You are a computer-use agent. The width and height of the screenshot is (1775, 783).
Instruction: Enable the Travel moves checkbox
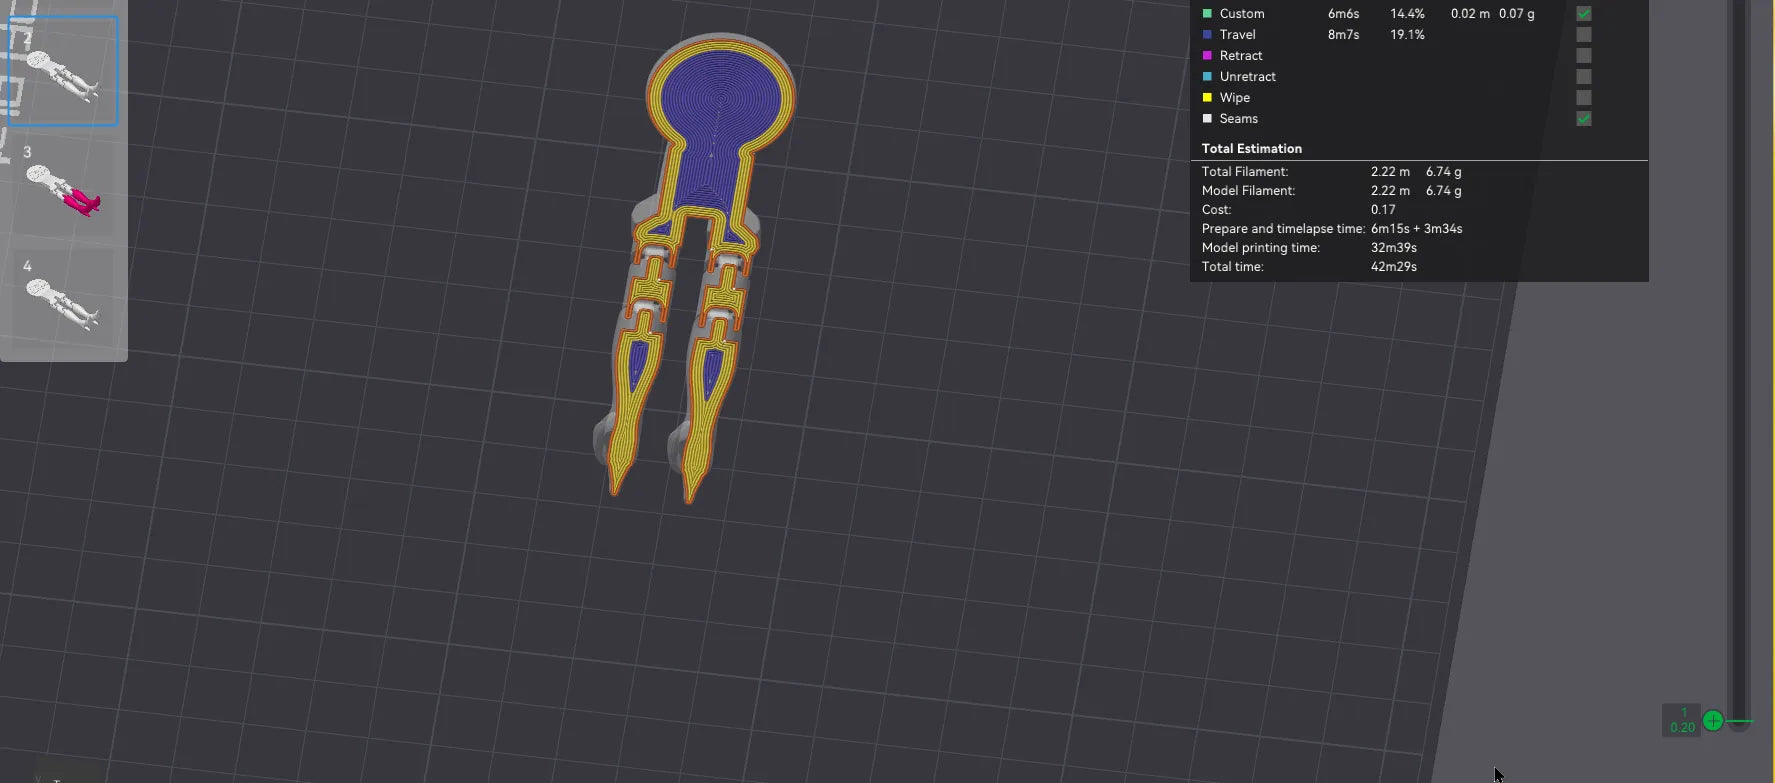[1583, 35]
